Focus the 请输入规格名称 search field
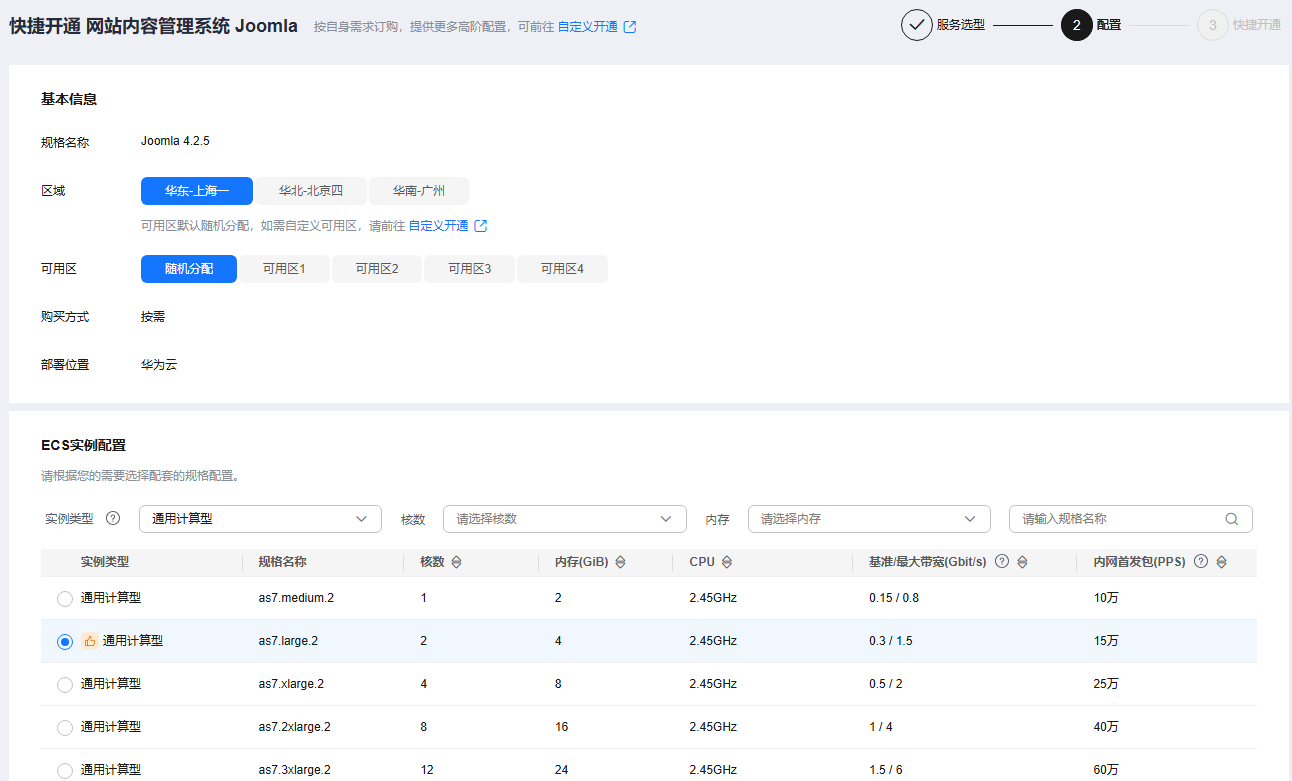This screenshot has width=1292, height=781. 1130,519
